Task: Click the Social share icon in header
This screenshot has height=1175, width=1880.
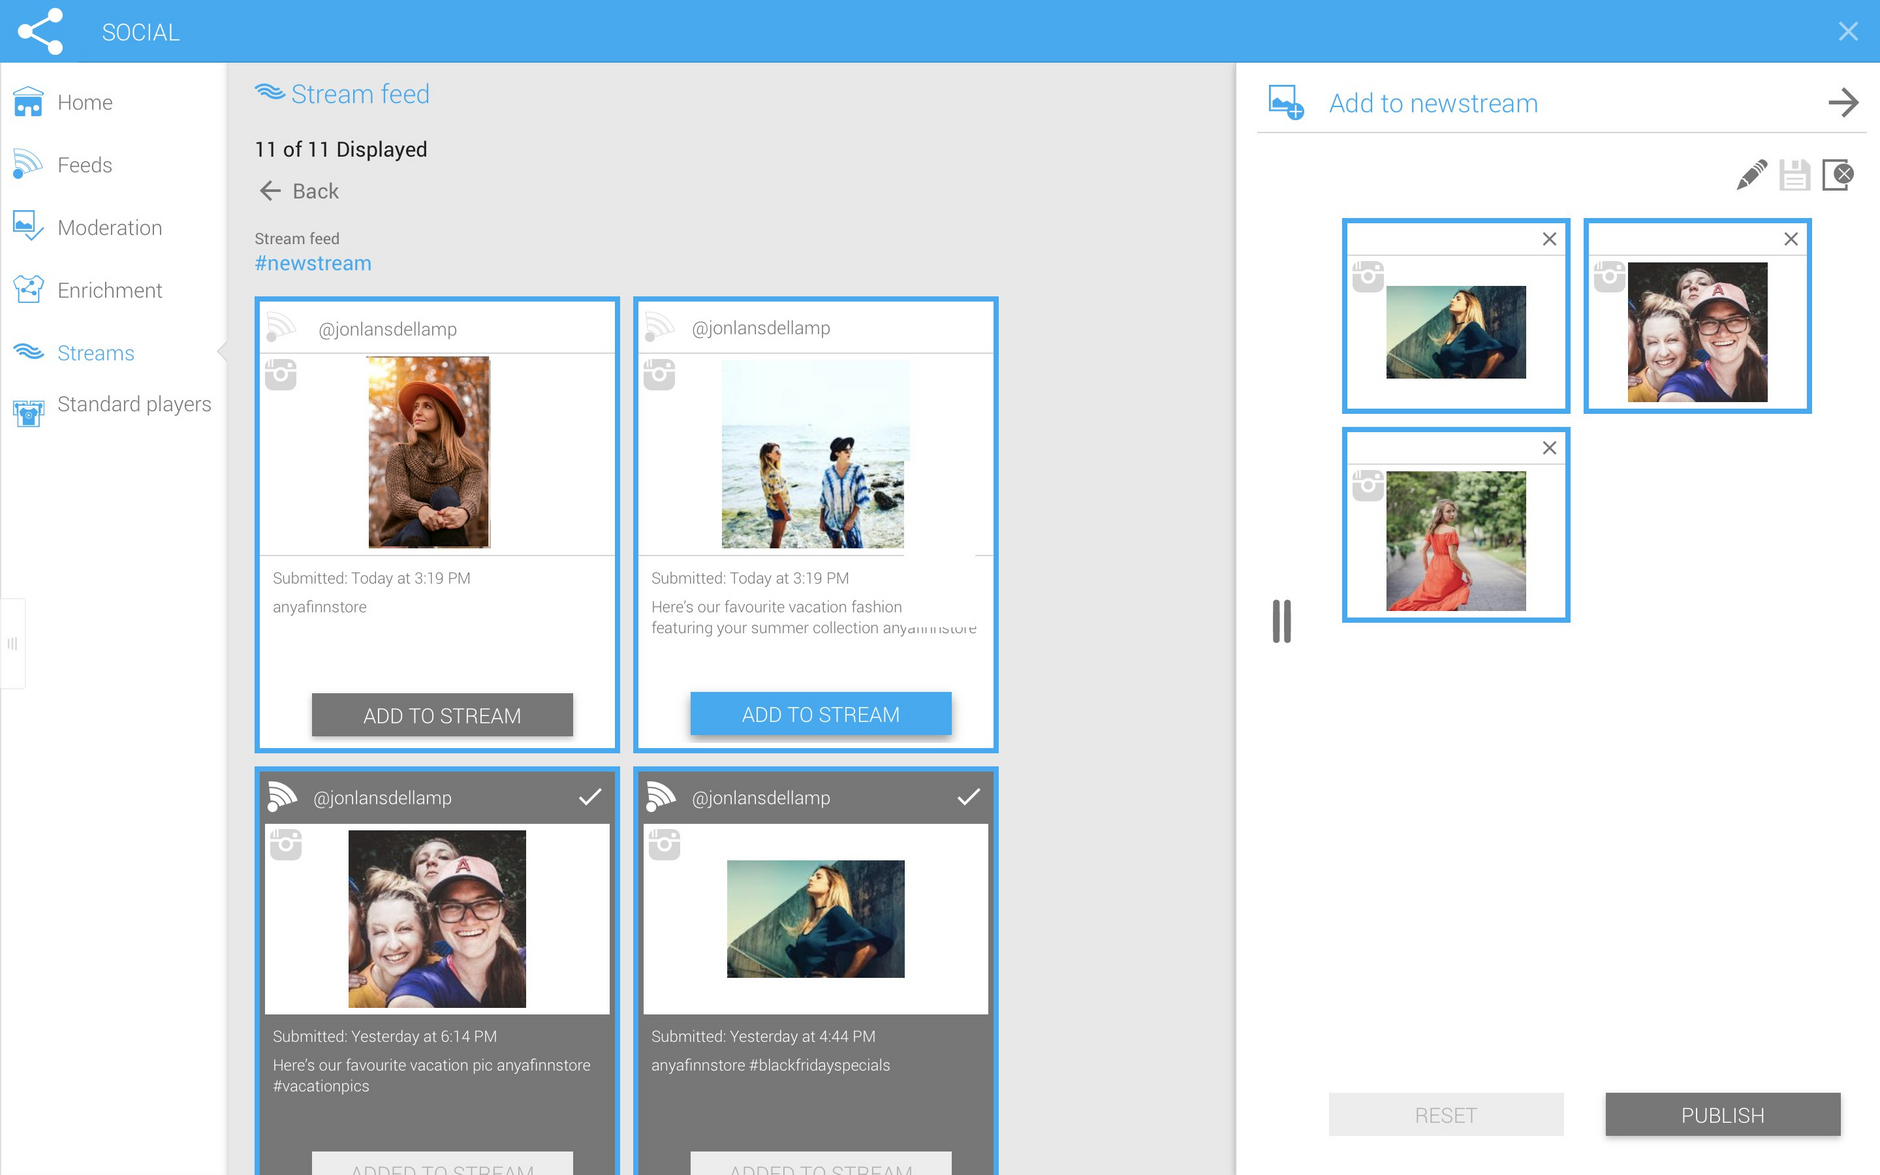Action: (x=40, y=31)
